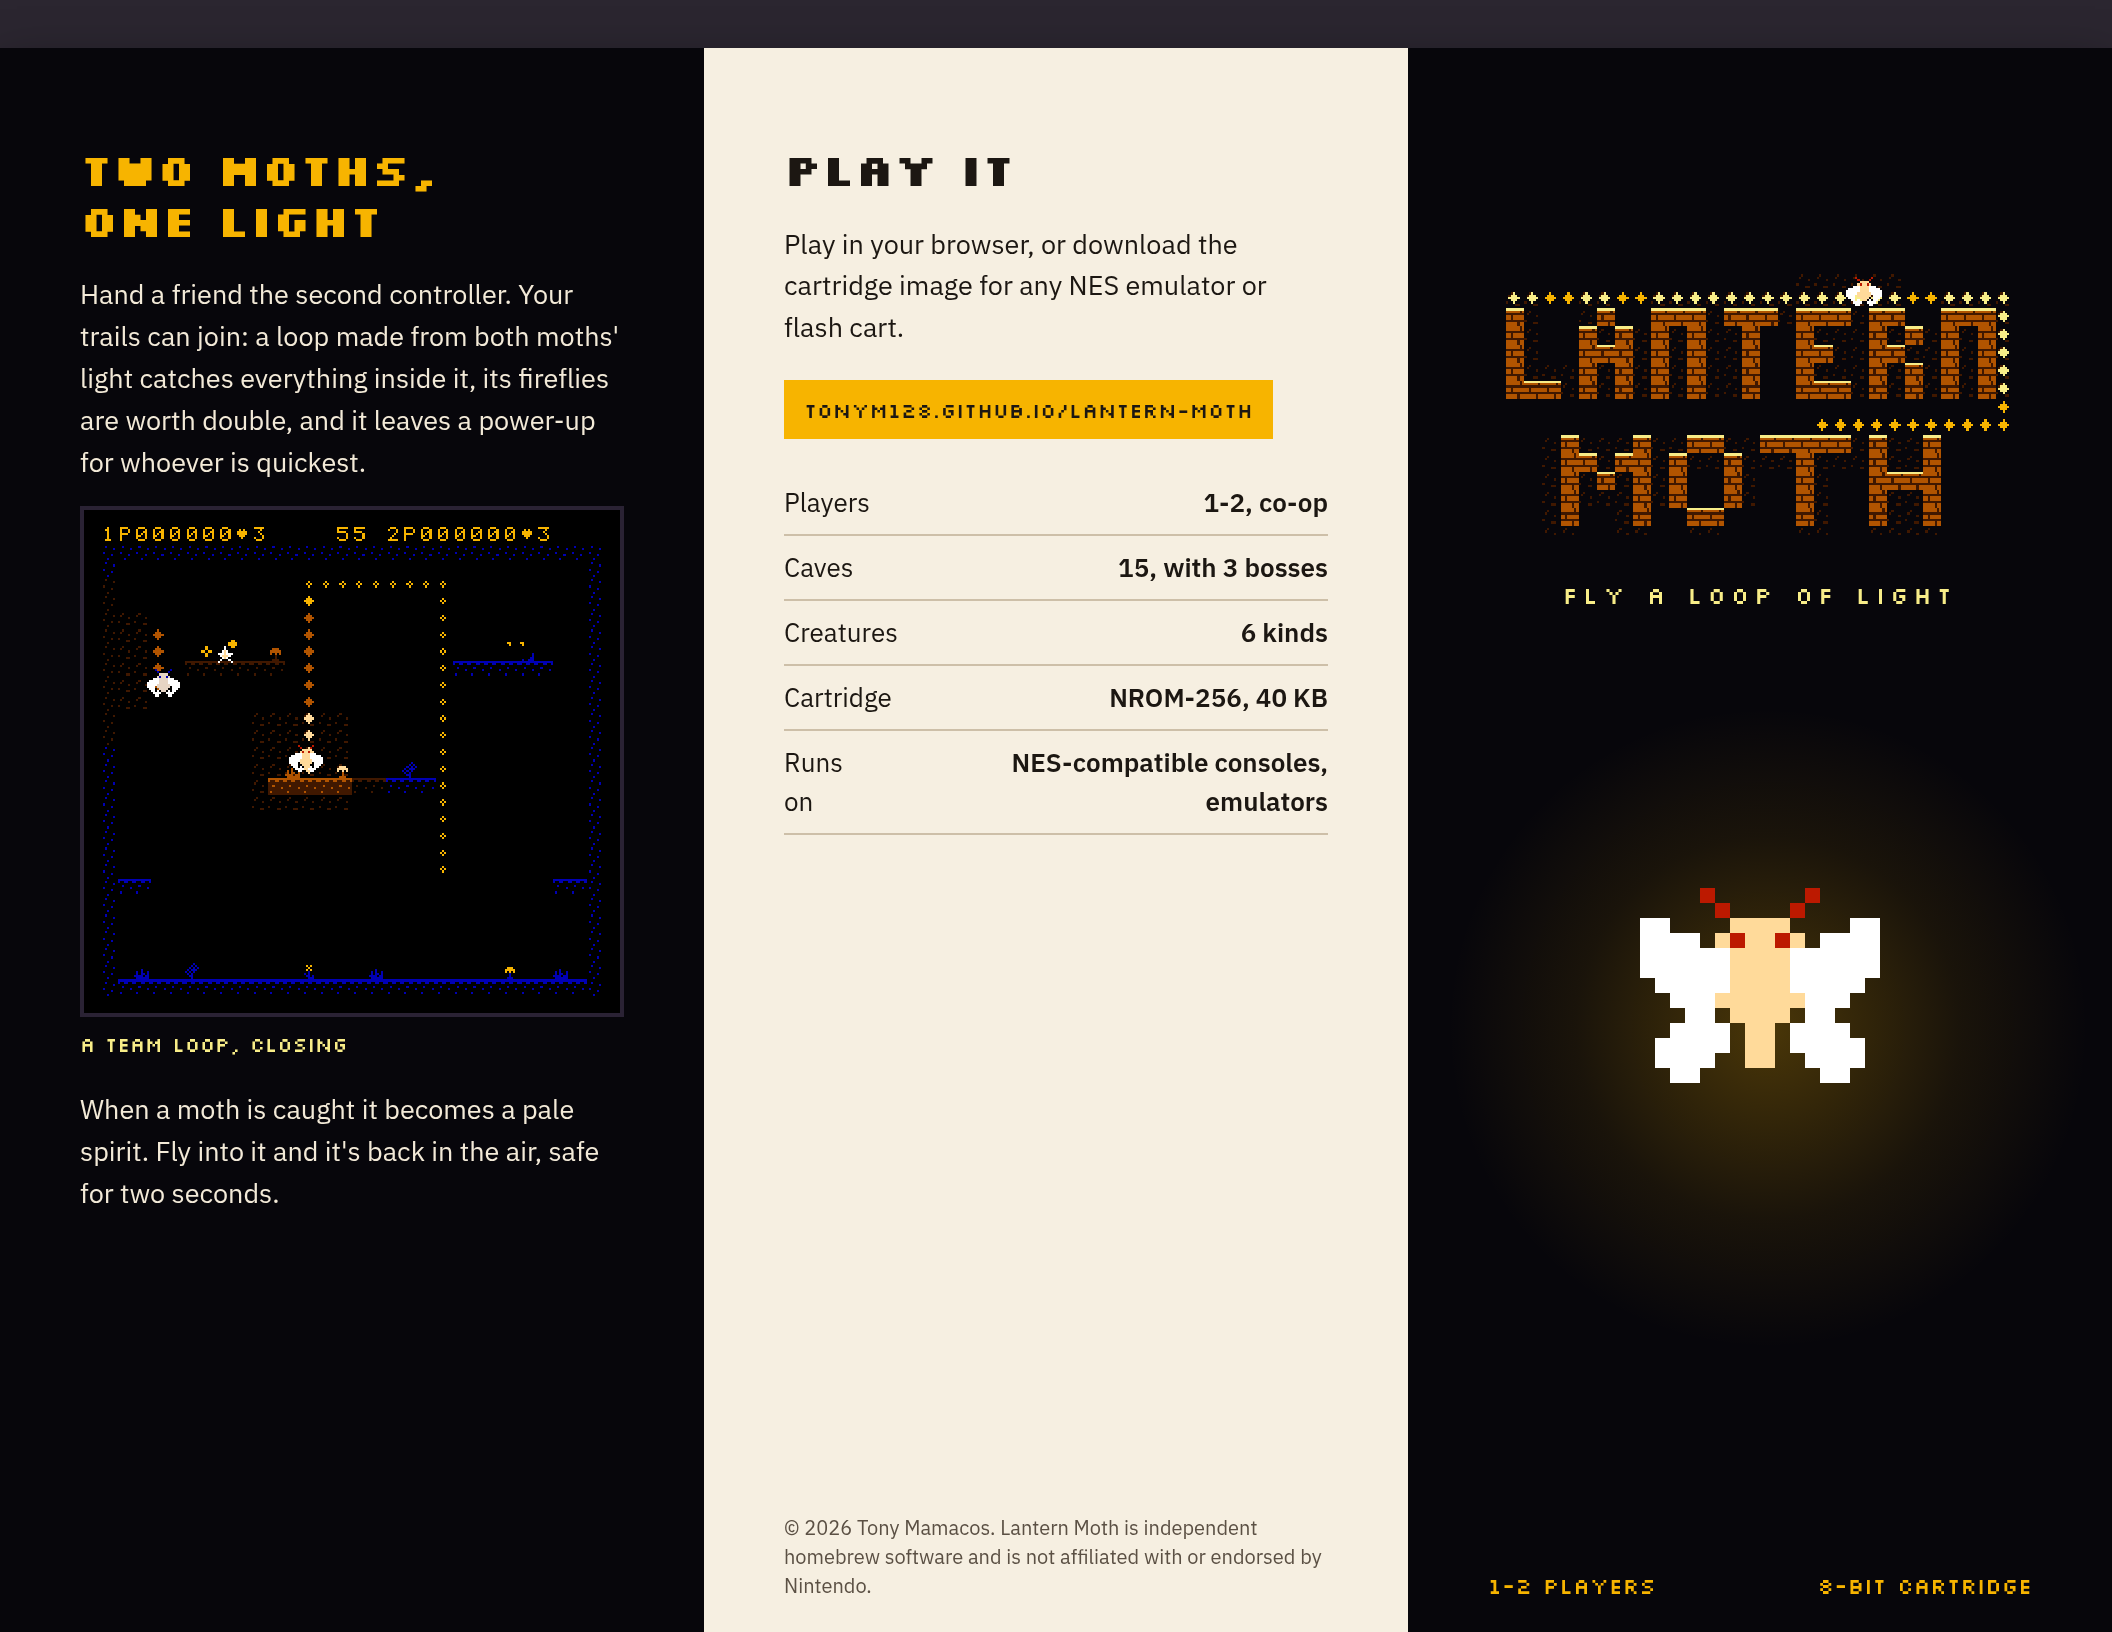
Task: Click the 'Cartridge' row label
Action: click(x=837, y=698)
